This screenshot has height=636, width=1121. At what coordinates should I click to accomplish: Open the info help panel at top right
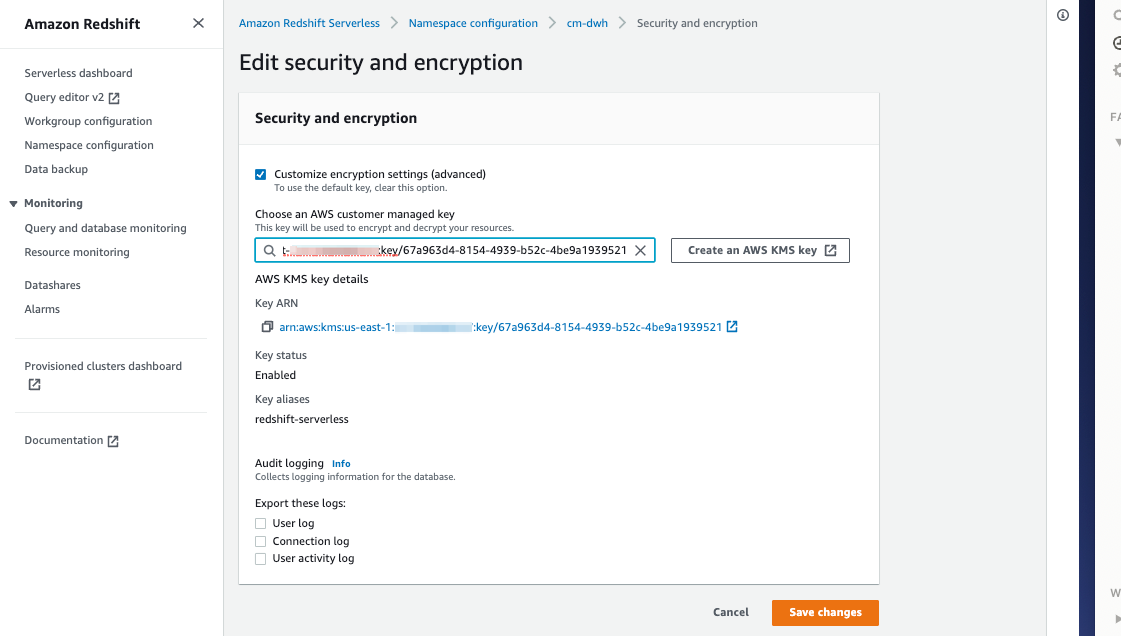pyautogui.click(x=1062, y=15)
